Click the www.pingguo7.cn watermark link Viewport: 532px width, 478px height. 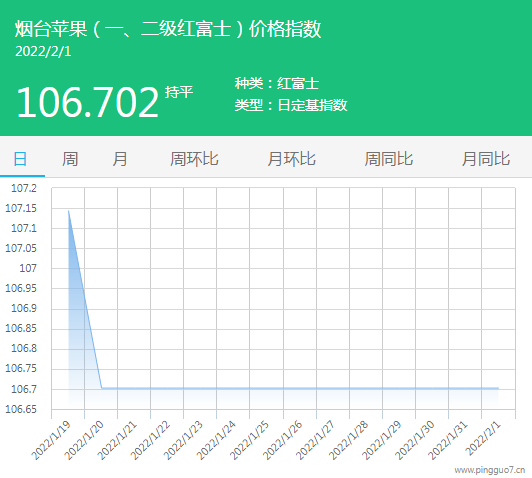coord(490,470)
